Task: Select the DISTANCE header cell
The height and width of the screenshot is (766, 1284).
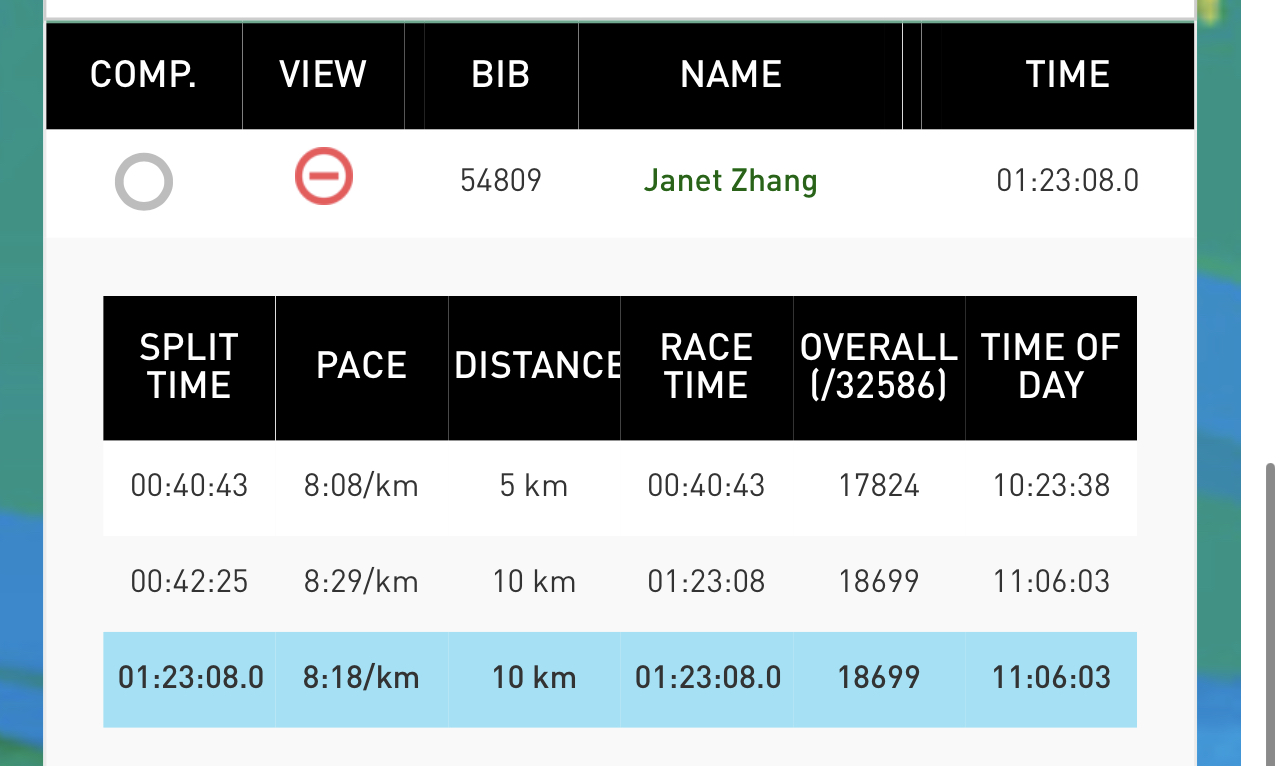Action: pyautogui.click(x=534, y=367)
